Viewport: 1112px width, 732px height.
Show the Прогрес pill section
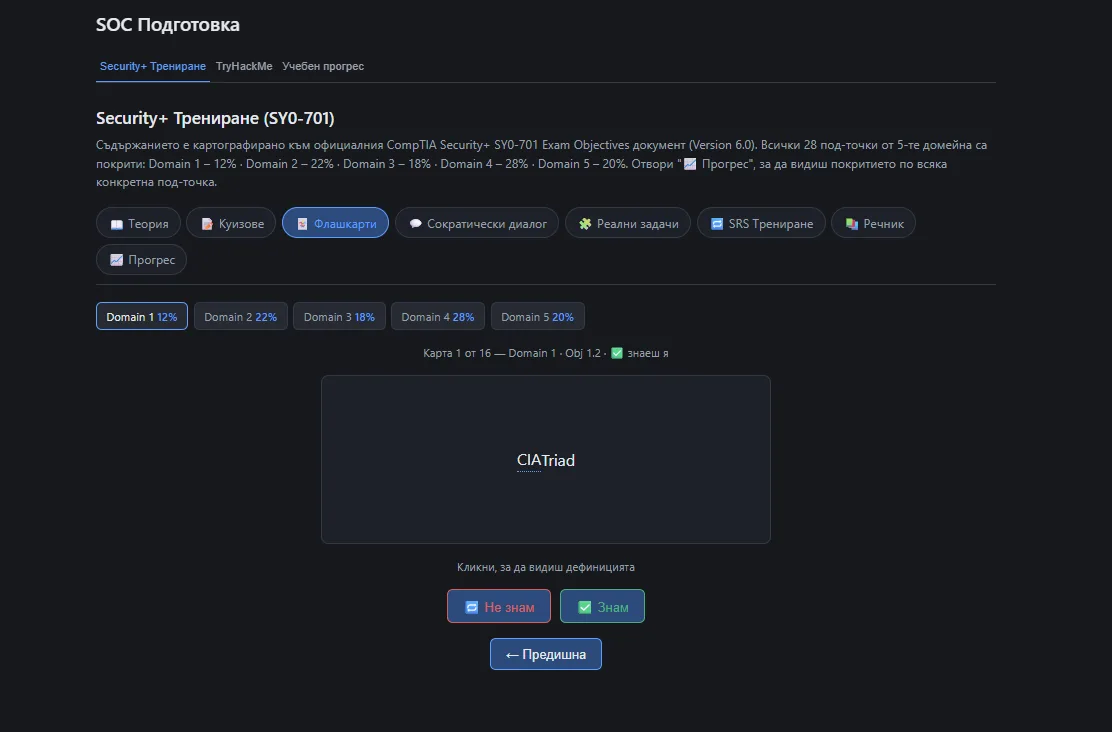click(x=141, y=260)
